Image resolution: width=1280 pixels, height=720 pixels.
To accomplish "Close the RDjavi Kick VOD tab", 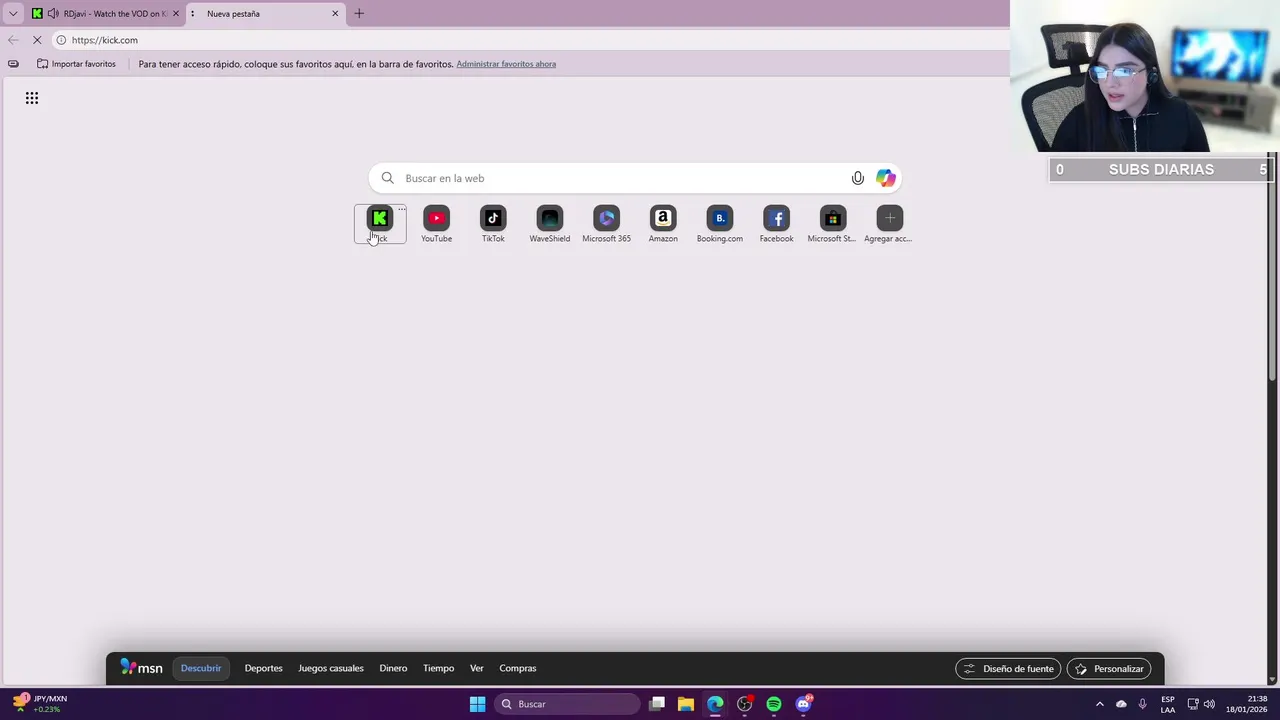I will coord(176,14).
